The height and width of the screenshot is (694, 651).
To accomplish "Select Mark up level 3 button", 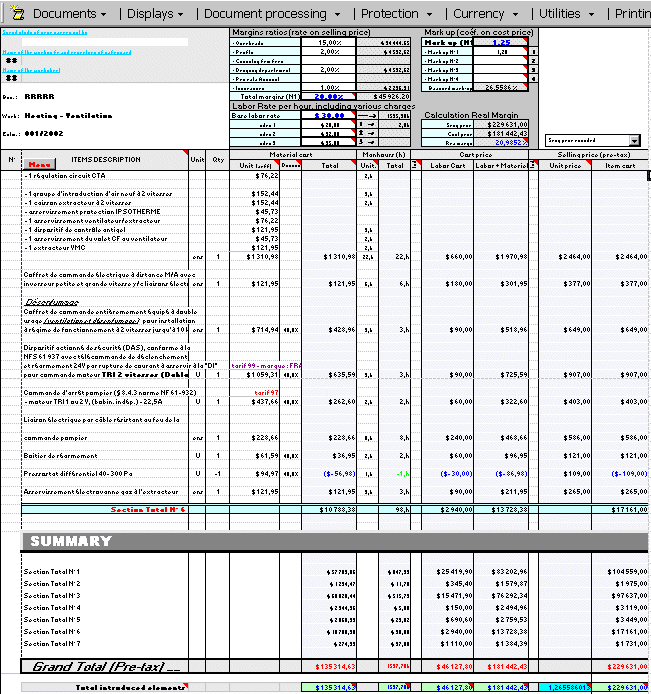I will click(x=534, y=70).
